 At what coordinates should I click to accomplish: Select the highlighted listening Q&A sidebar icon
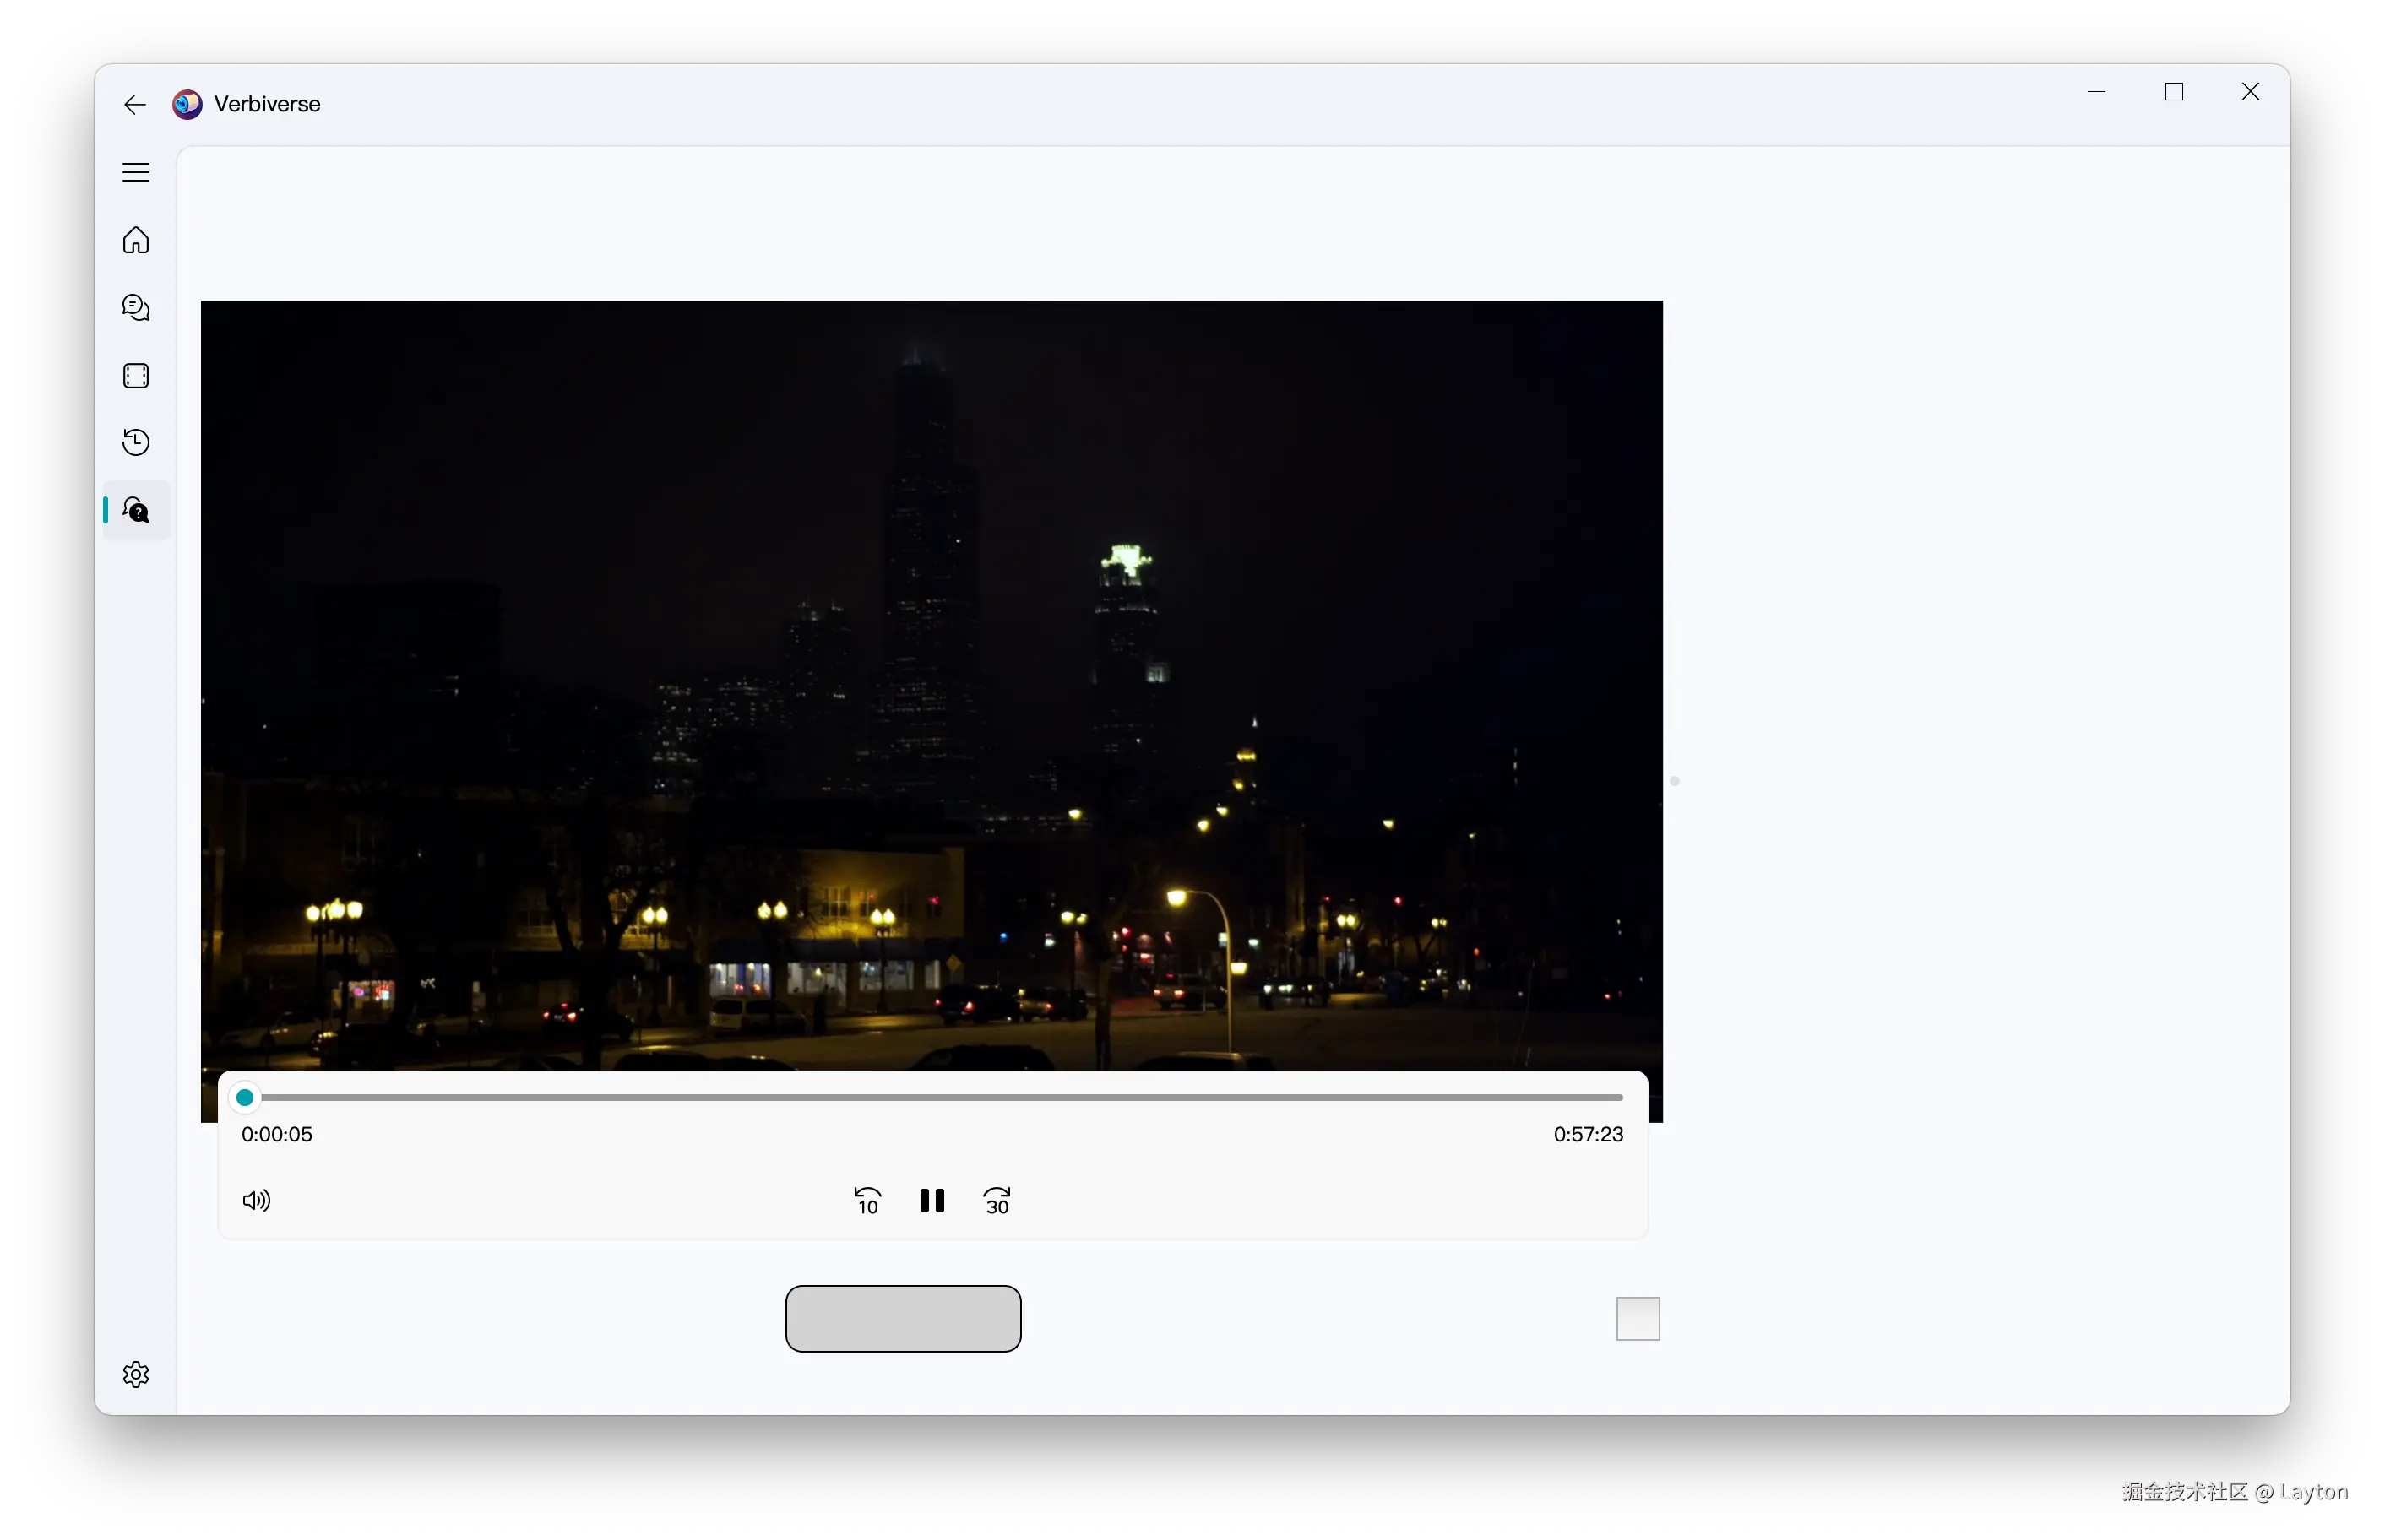point(136,510)
